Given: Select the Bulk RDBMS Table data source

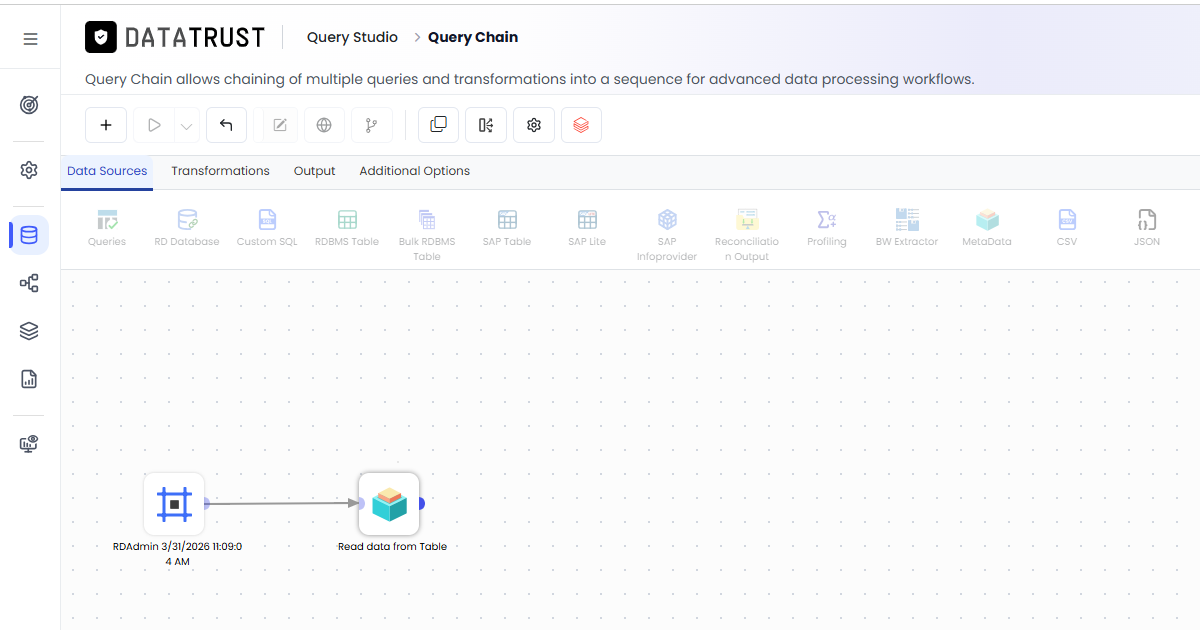Looking at the screenshot, I should pos(427,235).
